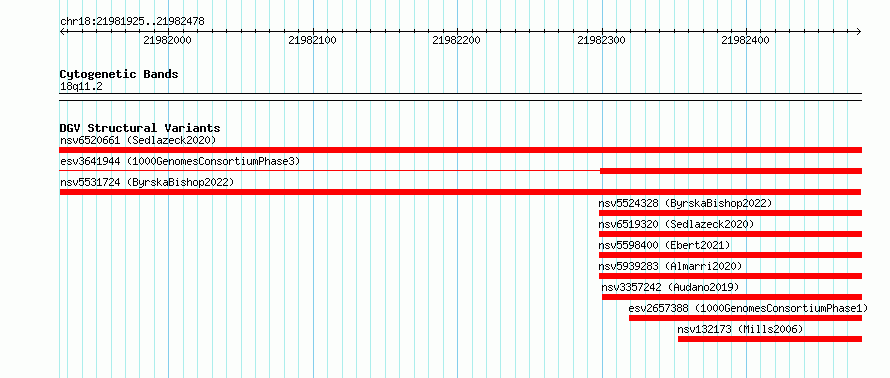
Task: Click the cytogenetic band 18q11.2 bar
Action: coord(460,97)
